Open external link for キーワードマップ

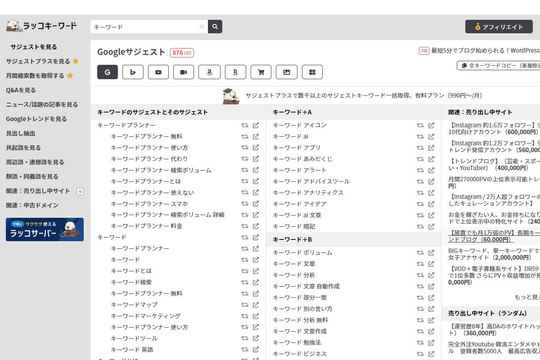(256, 305)
